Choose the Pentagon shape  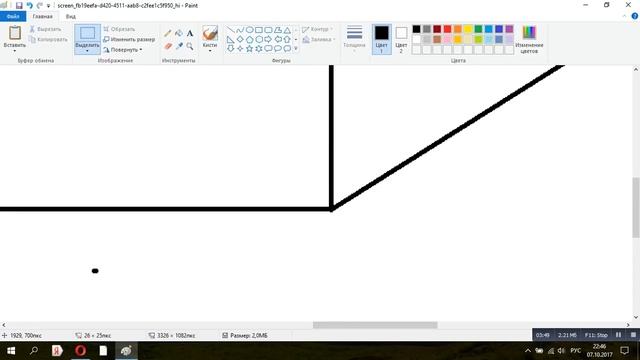tap(249, 40)
